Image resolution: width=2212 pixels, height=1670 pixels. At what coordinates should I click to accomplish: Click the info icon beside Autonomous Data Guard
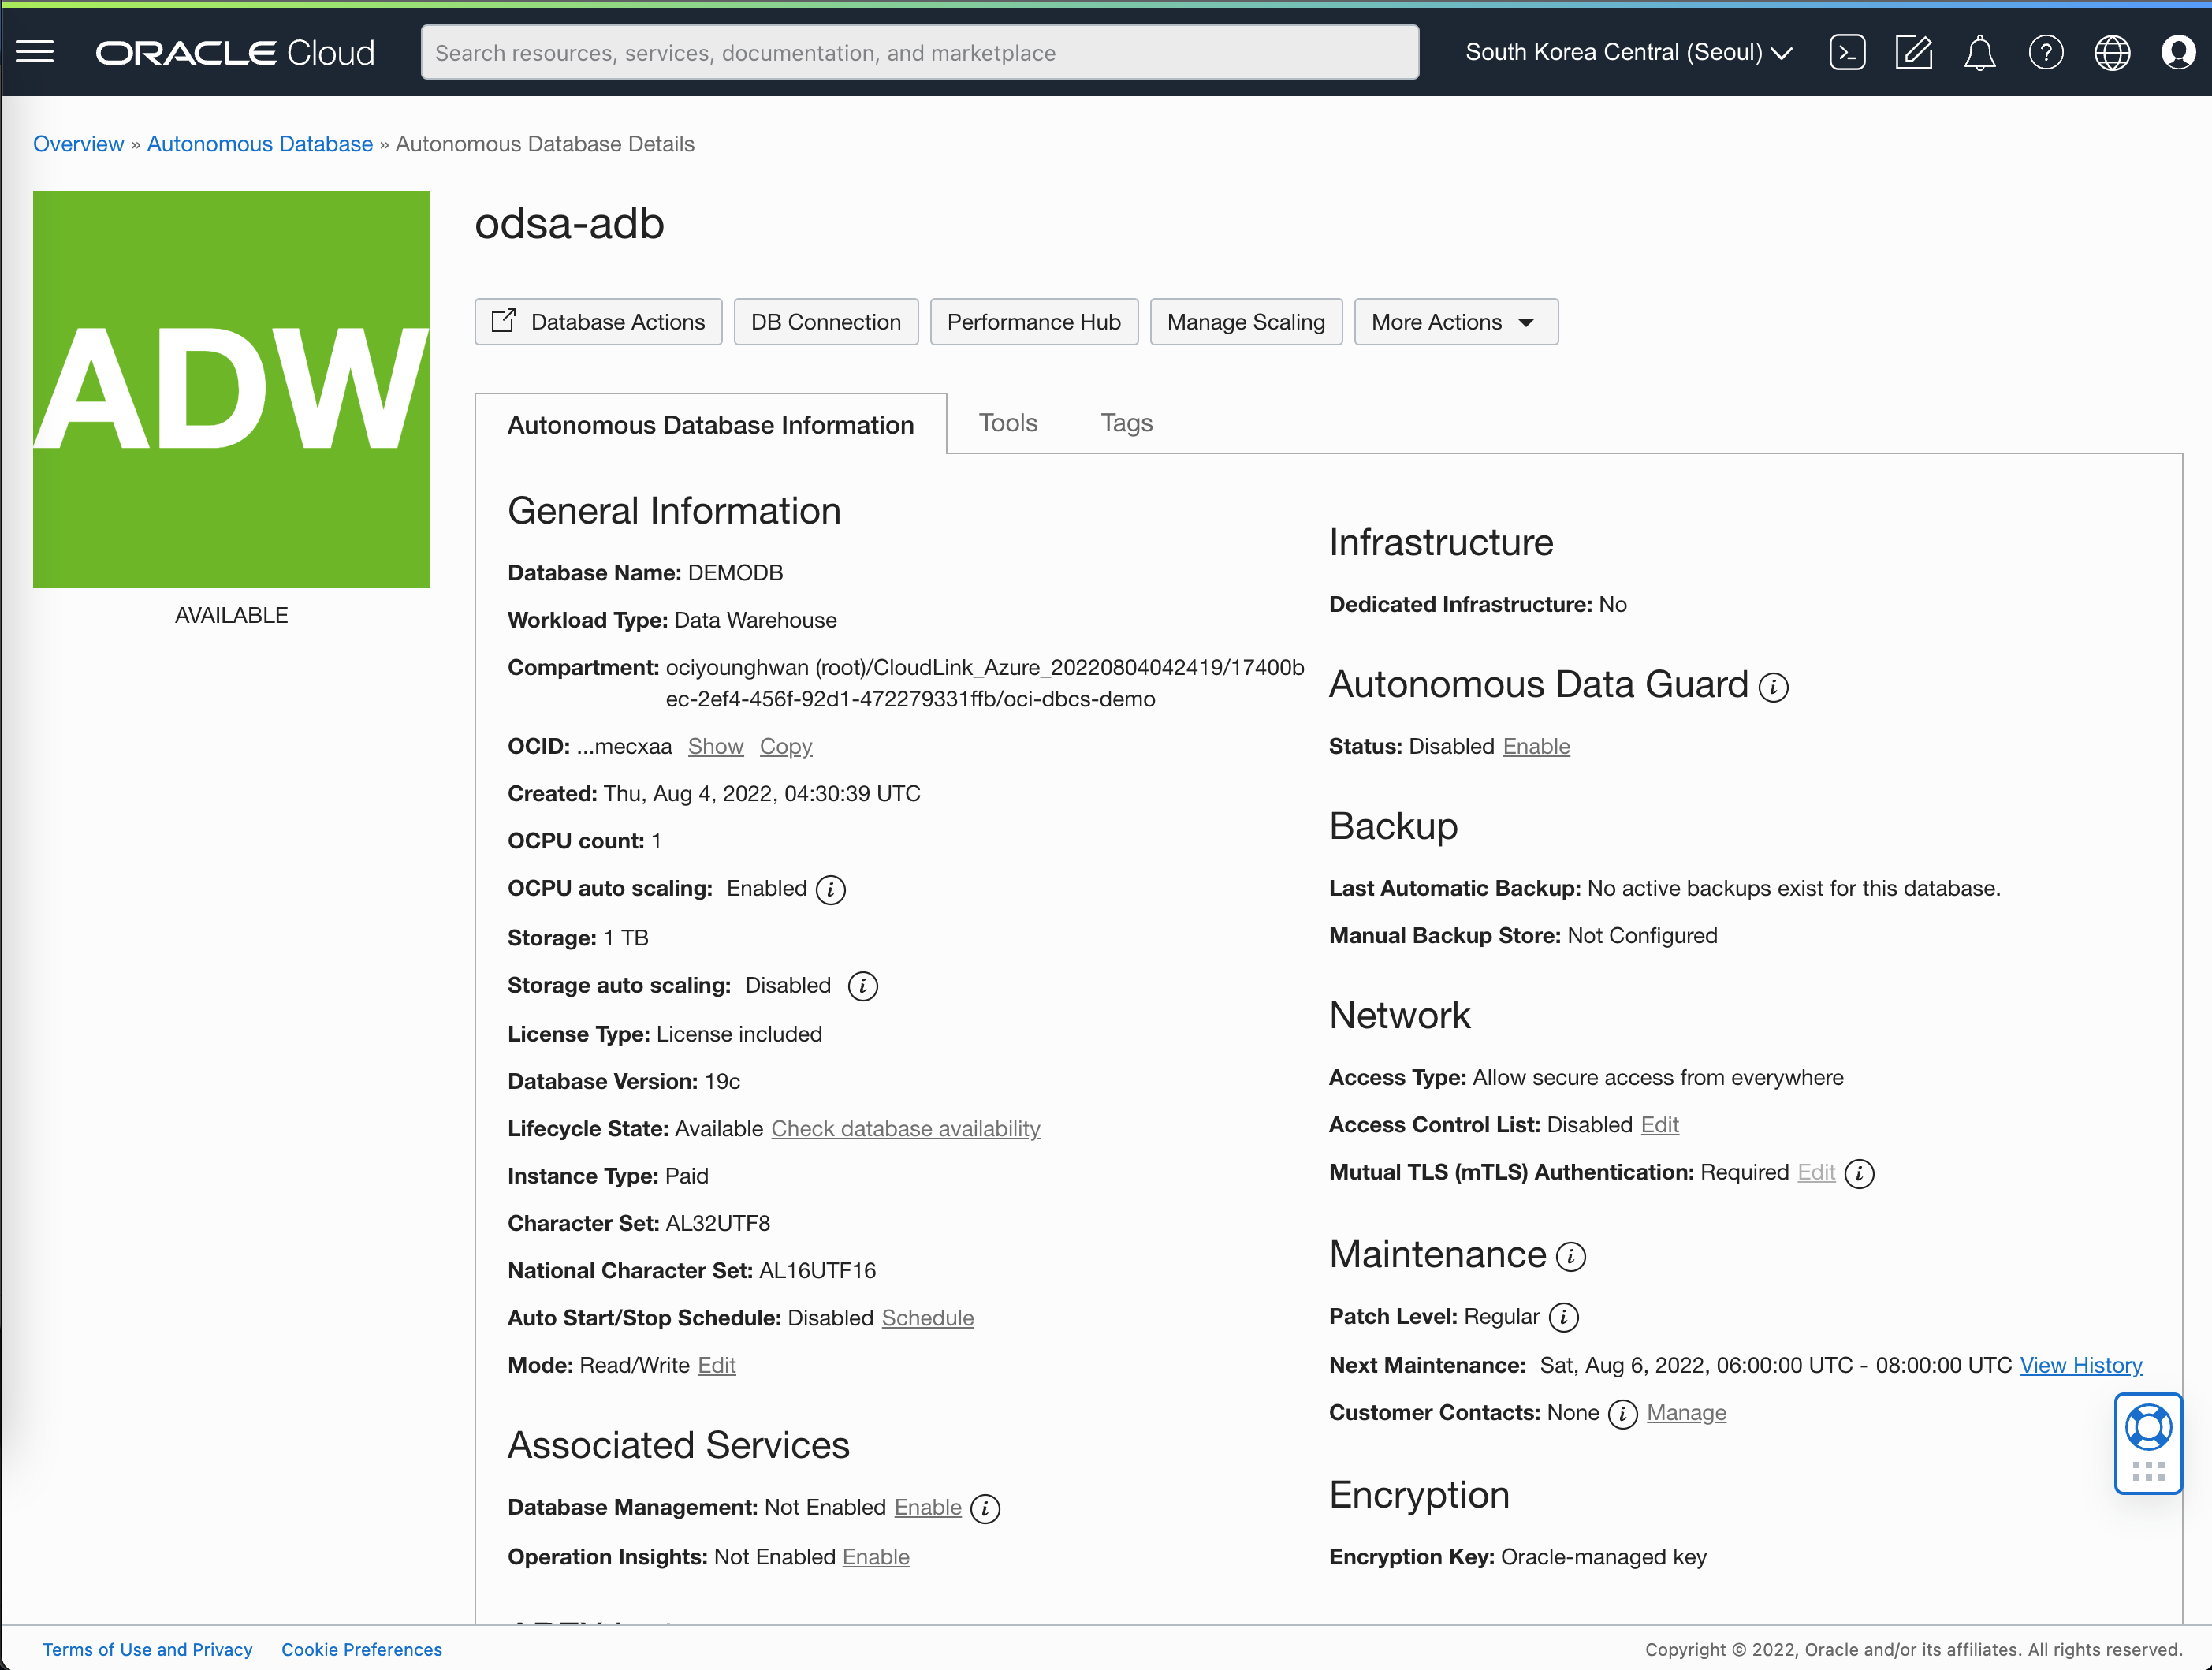pos(1773,688)
